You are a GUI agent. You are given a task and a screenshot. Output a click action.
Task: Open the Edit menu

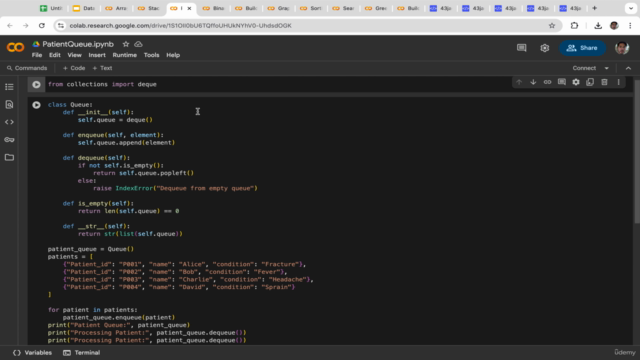(x=55, y=55)
